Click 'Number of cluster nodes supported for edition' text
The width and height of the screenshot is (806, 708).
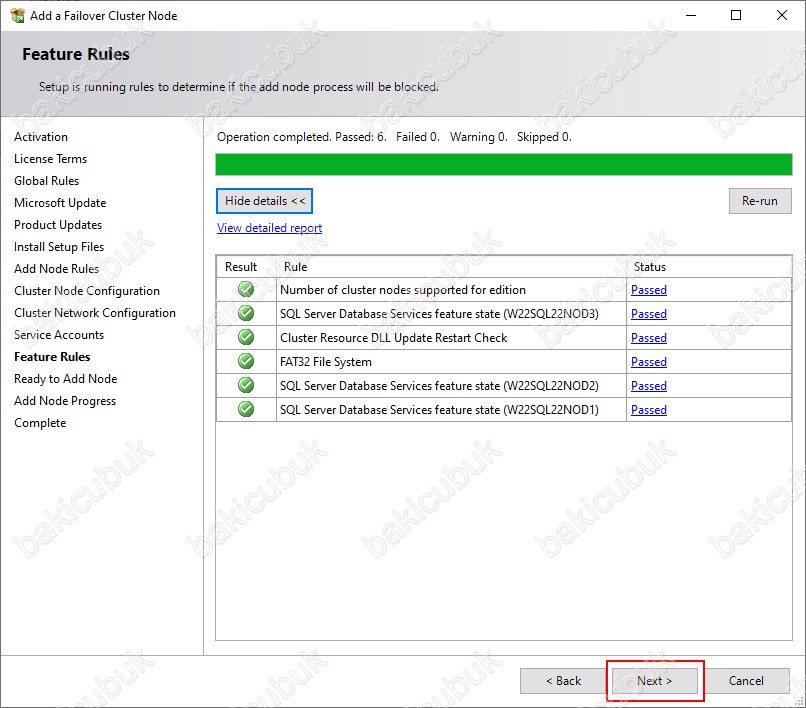point(403,290)
